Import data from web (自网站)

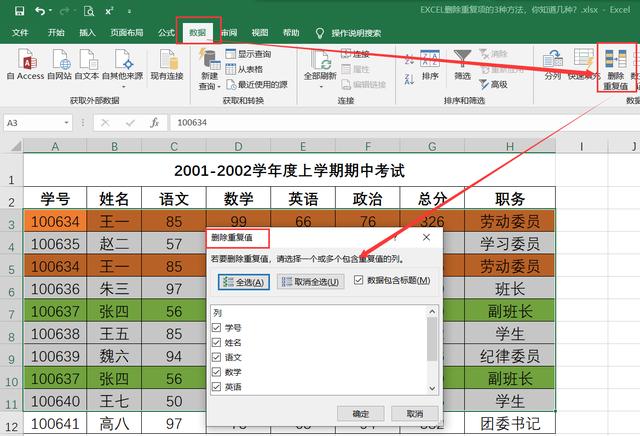(60, 64)
